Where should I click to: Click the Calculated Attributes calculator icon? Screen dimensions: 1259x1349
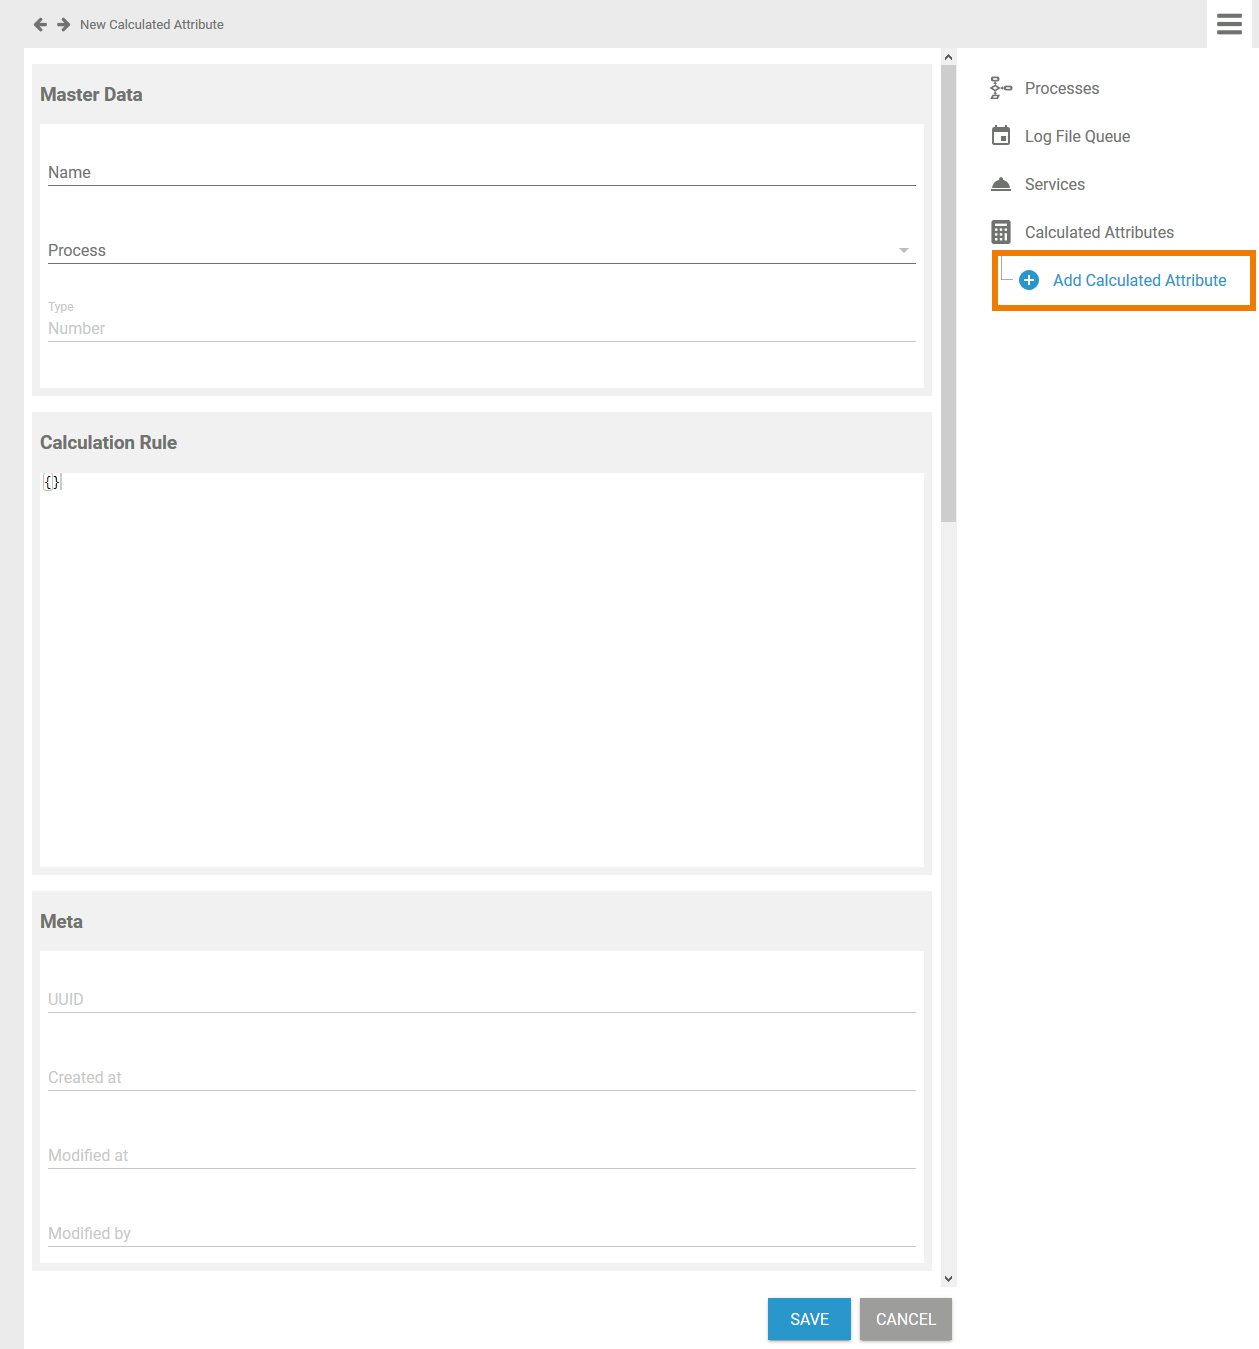(1000, 232)
